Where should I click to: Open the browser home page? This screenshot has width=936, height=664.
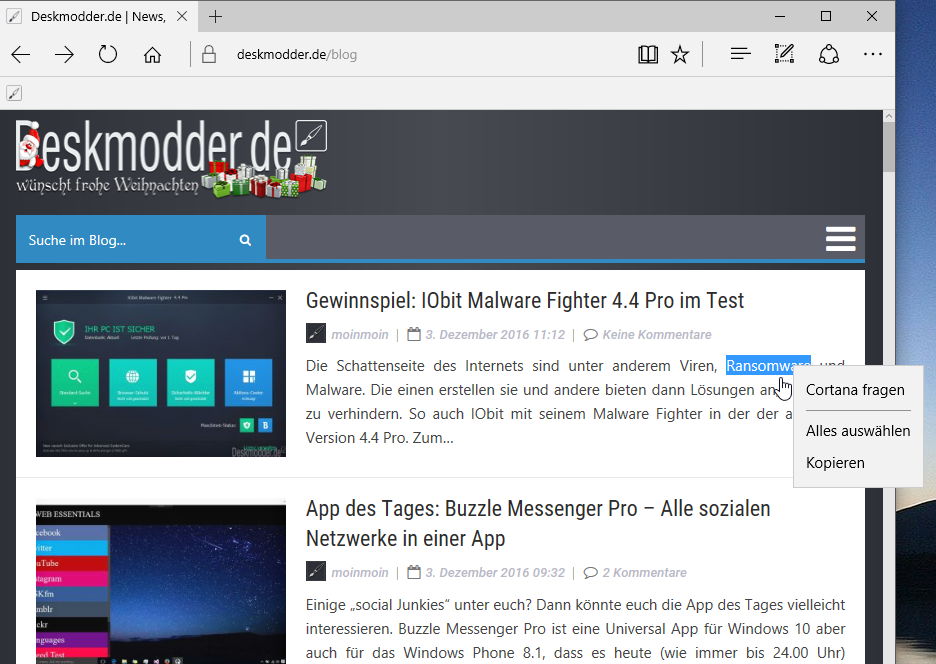coord(152,55)
